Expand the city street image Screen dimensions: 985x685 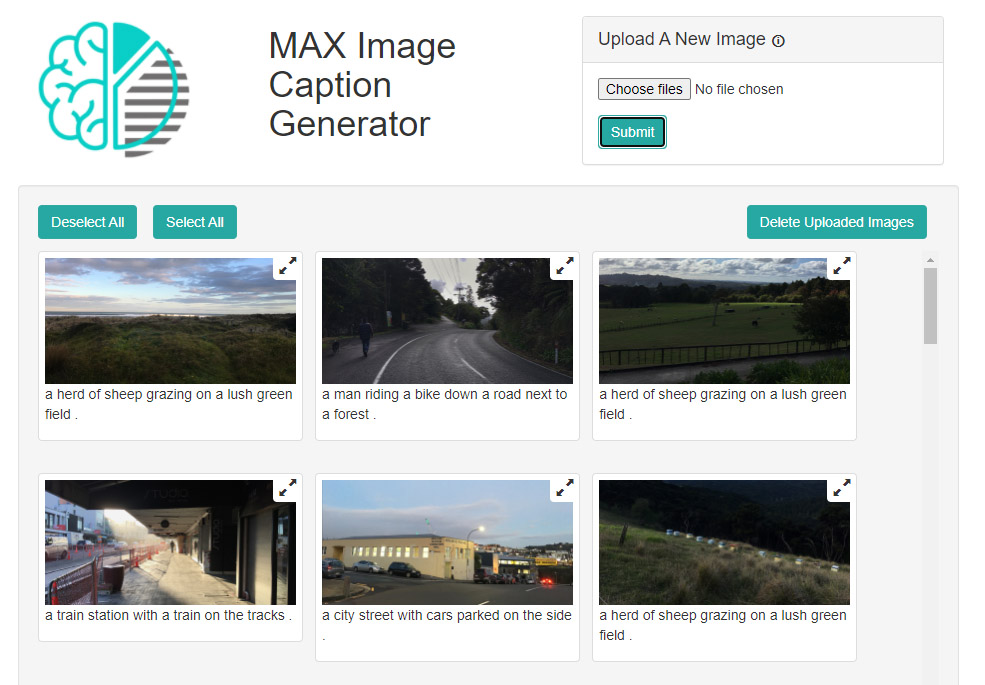(x=565, y=488)
